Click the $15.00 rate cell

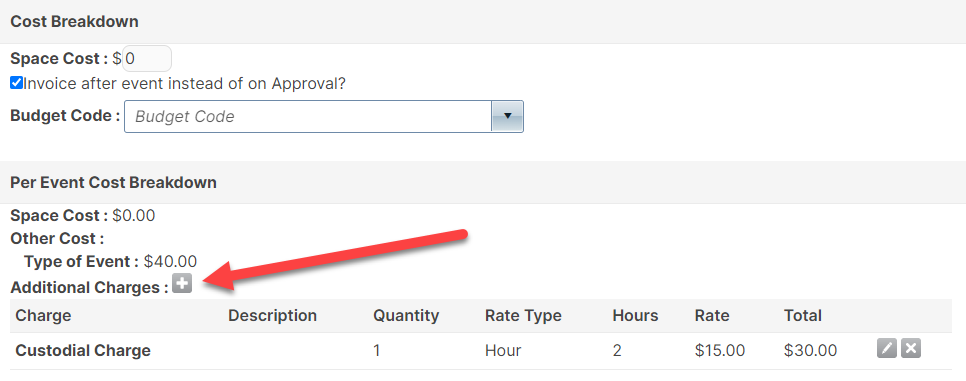pos(720,350)
